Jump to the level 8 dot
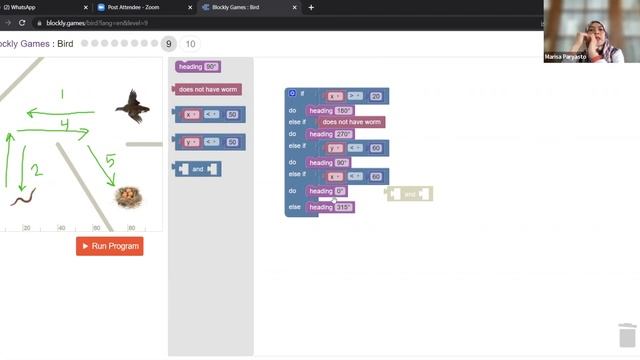640x360 pixels. pos(154,43)
